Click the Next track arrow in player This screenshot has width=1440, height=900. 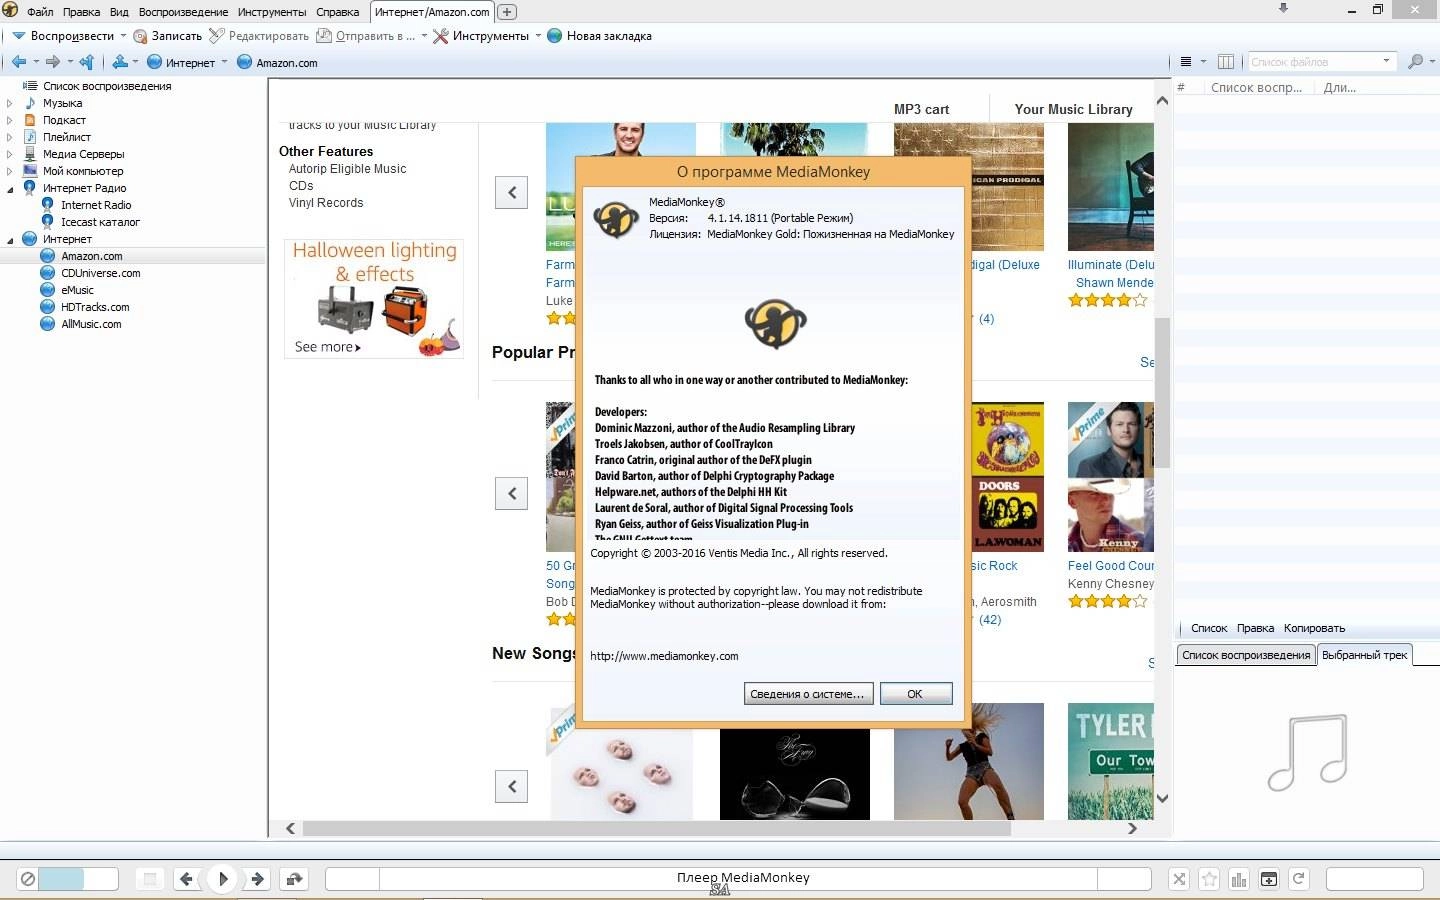[258, 879]
